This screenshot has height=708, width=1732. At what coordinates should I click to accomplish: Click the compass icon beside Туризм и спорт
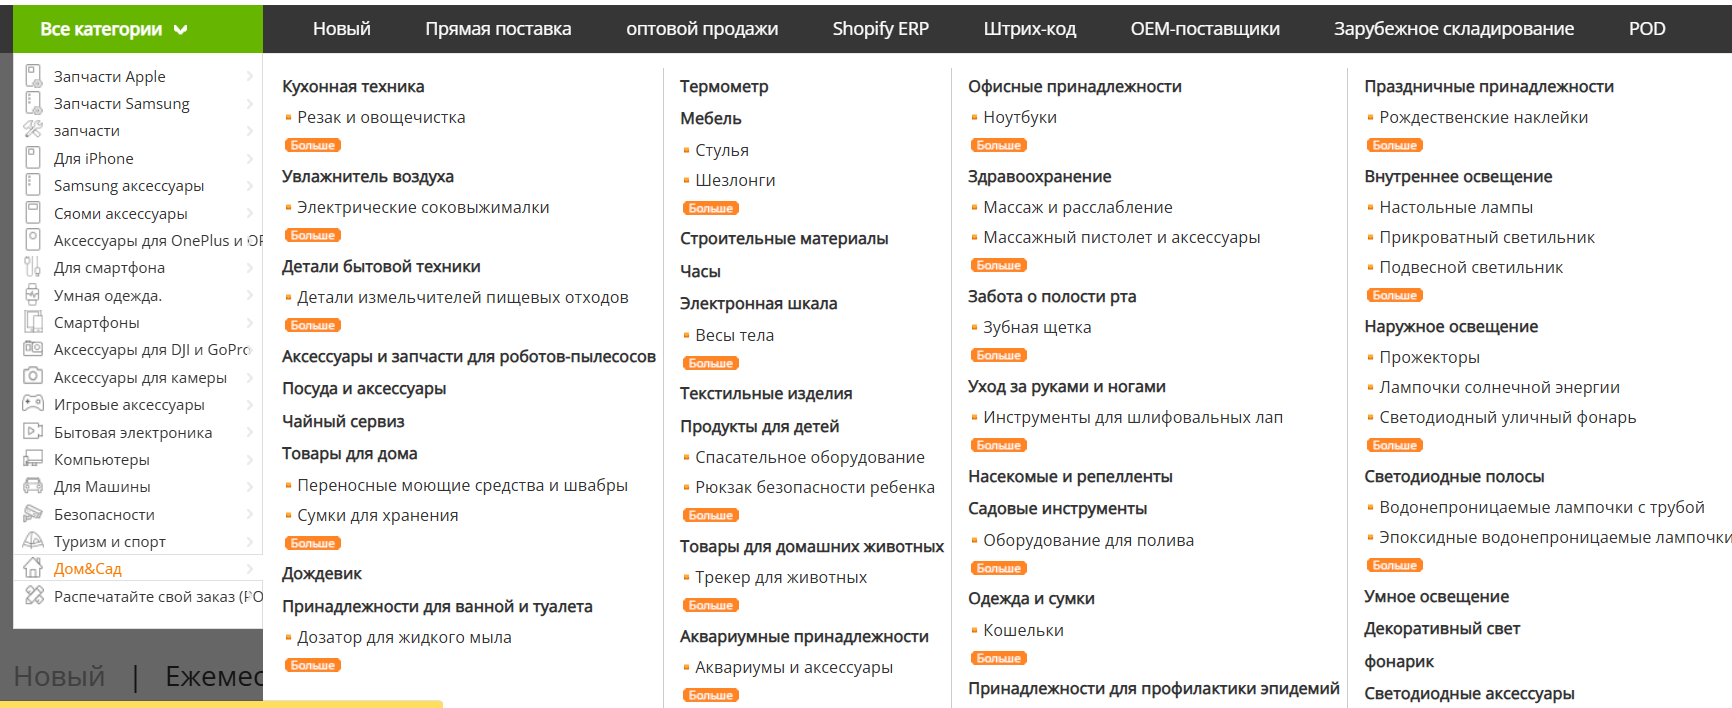33,540
